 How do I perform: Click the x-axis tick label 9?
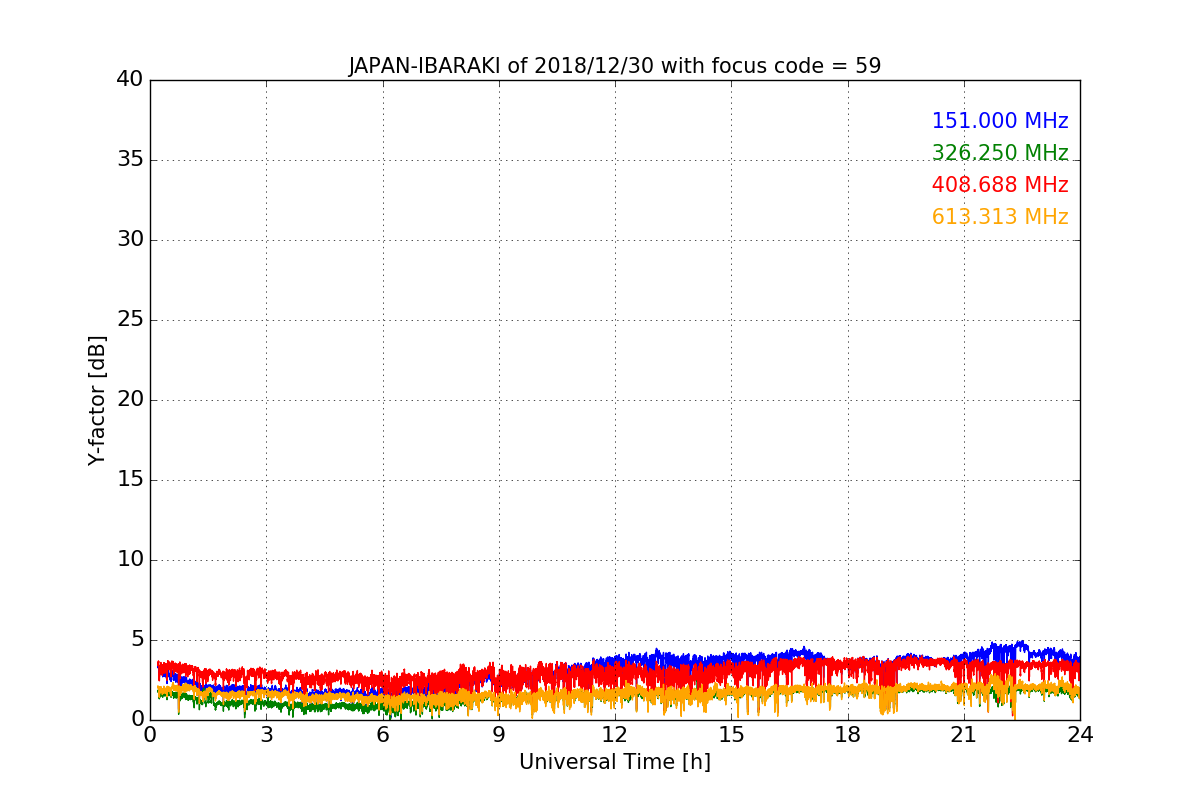coord(499,735)
